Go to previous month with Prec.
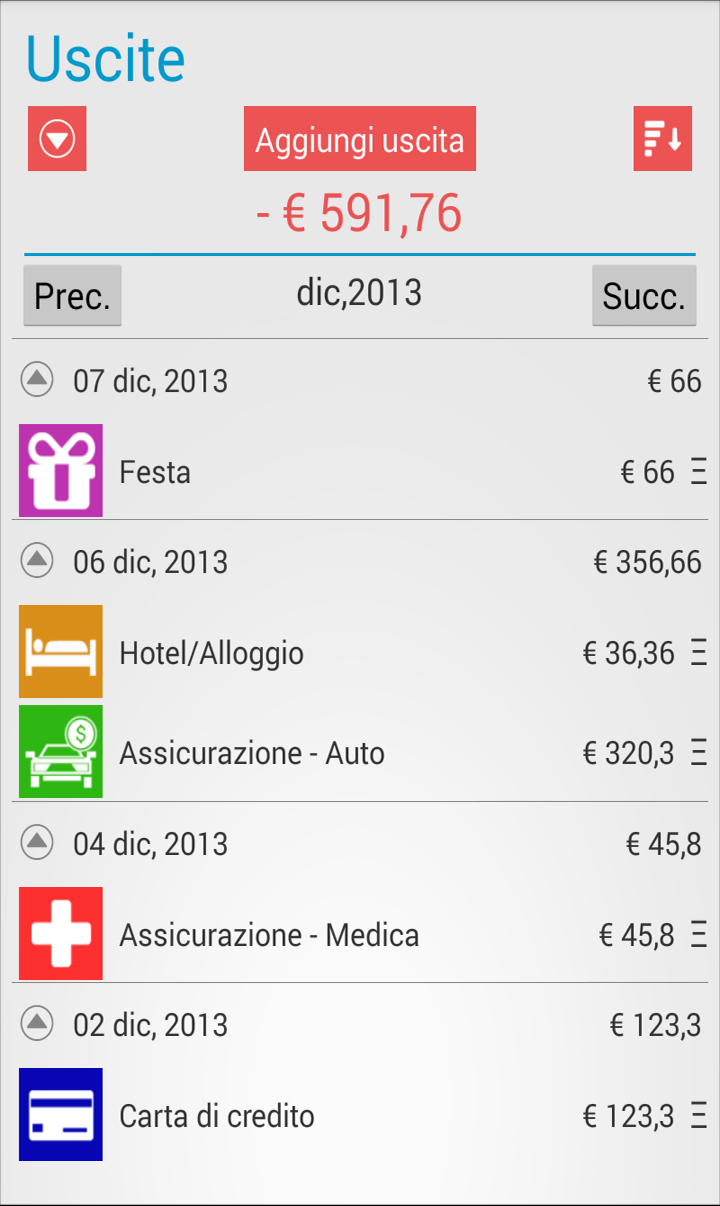Screen dimensions: 720x1206 click(72, 295)
